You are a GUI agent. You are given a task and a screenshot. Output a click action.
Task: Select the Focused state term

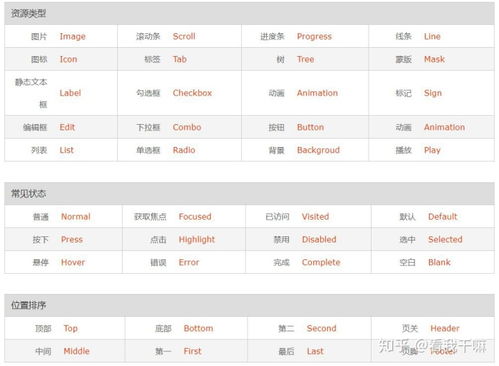point(195,217)
